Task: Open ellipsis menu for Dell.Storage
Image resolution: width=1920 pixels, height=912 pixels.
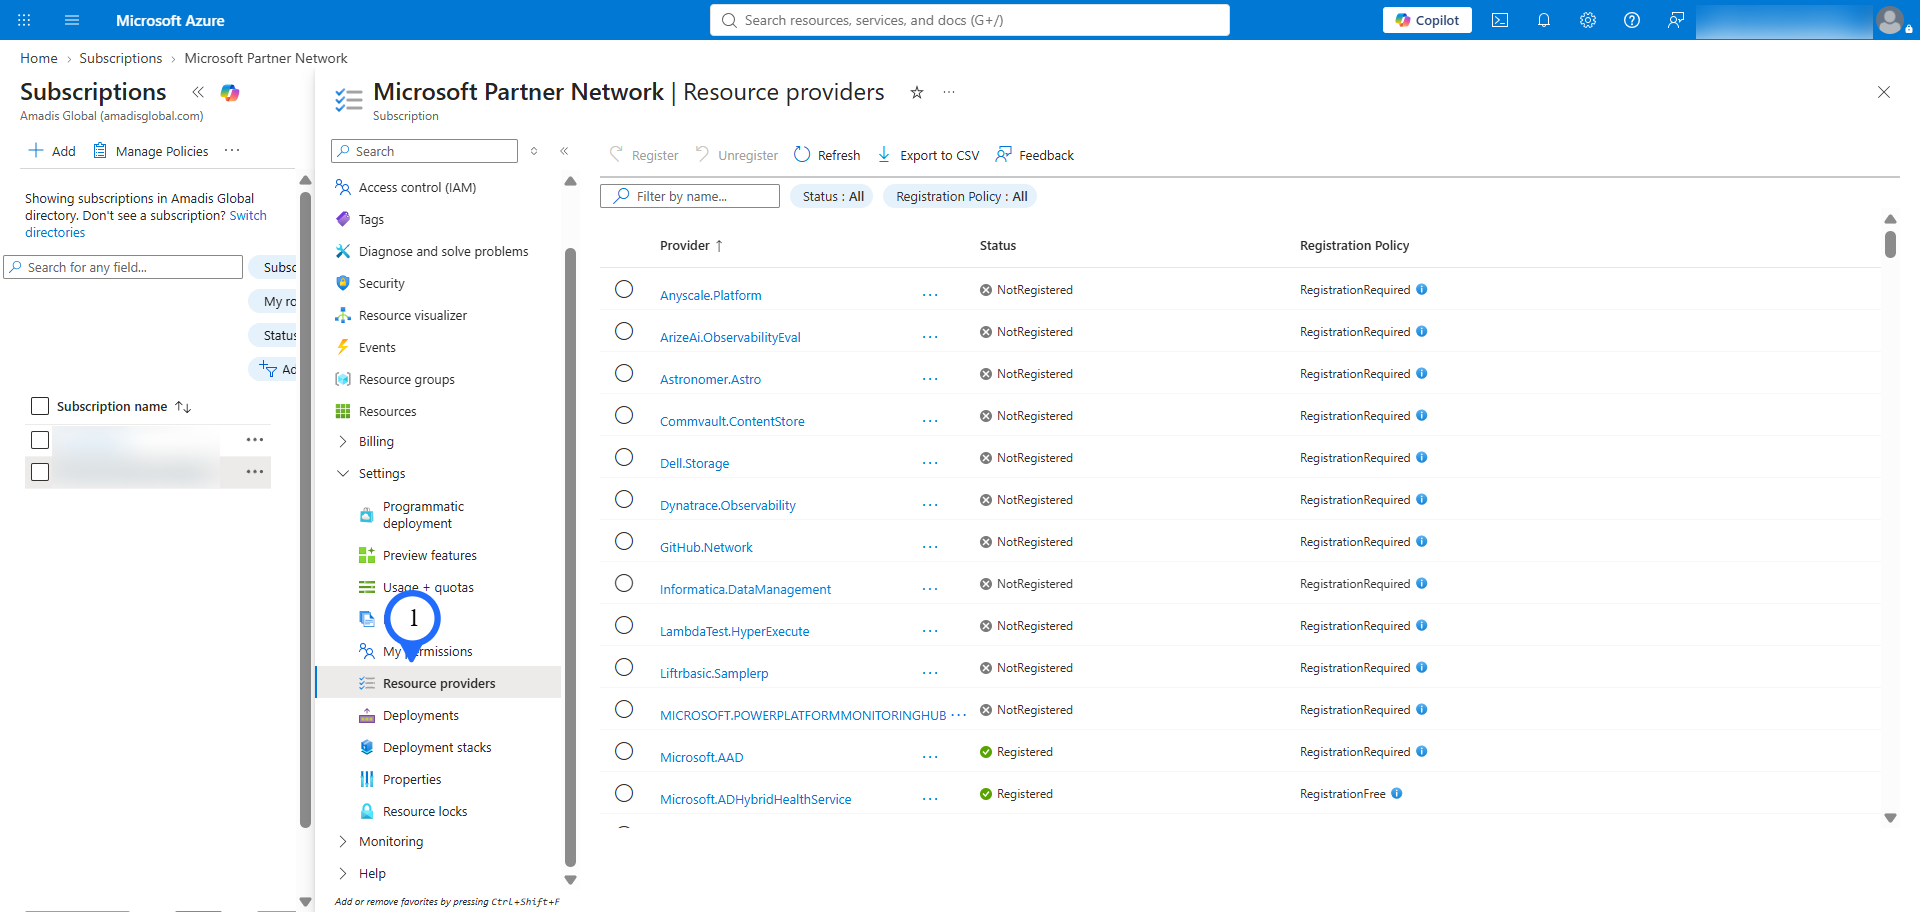Action: click(930, 463)
